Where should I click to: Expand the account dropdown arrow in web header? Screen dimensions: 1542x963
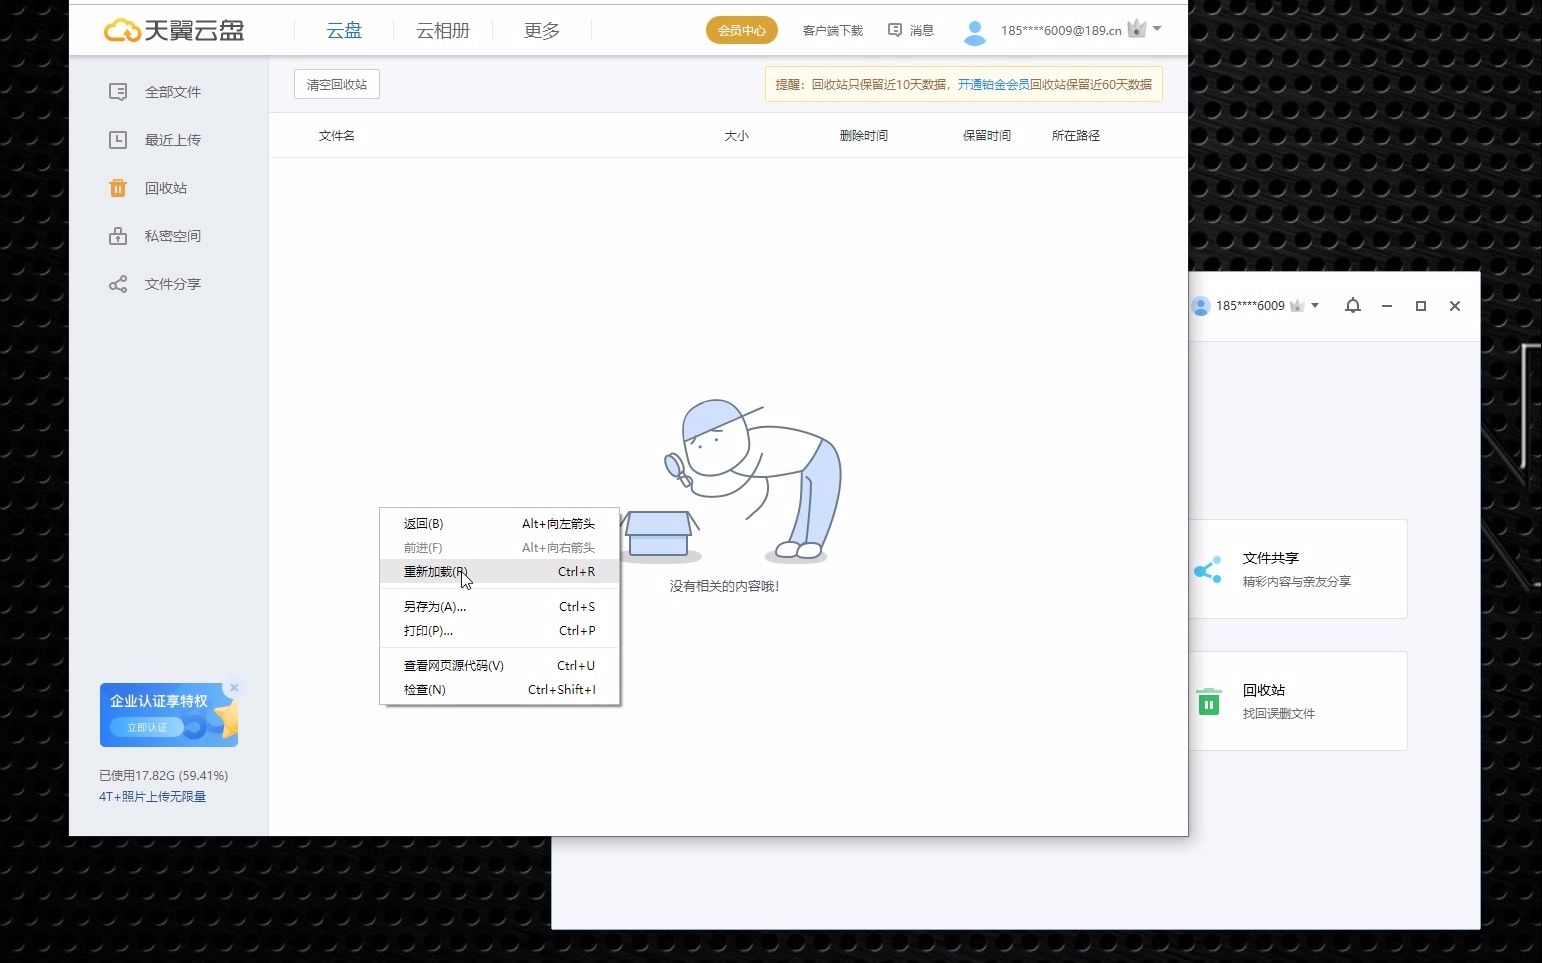click(x=1157, y=29)
